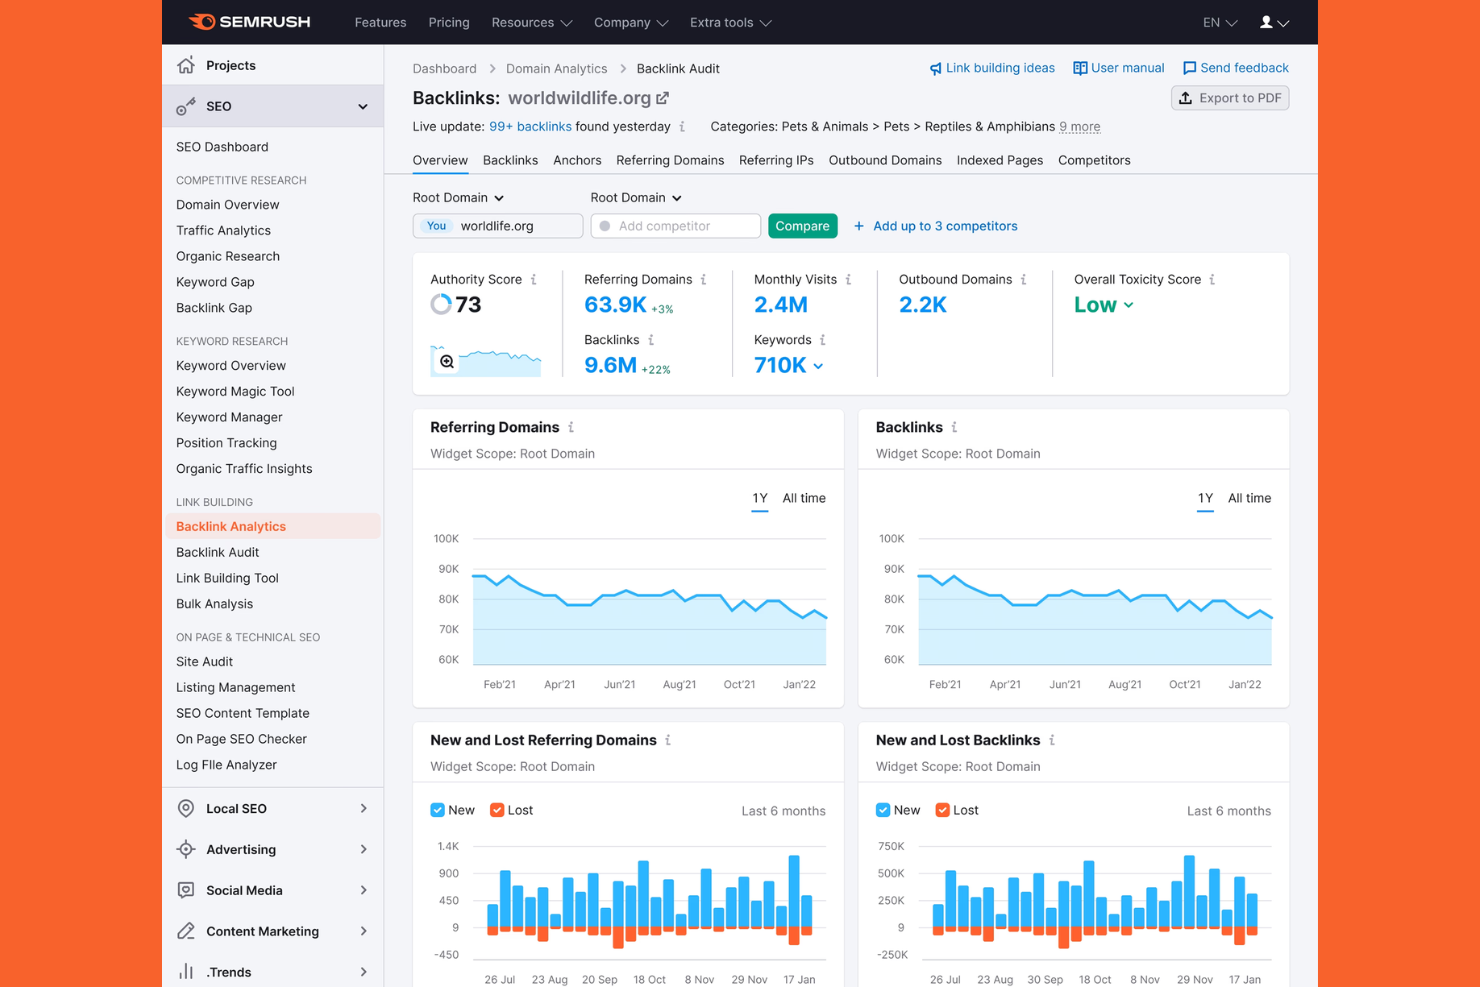This screenshot has width=1480, height=987.
Task: Click the Social Media icon
Action: 186,890
